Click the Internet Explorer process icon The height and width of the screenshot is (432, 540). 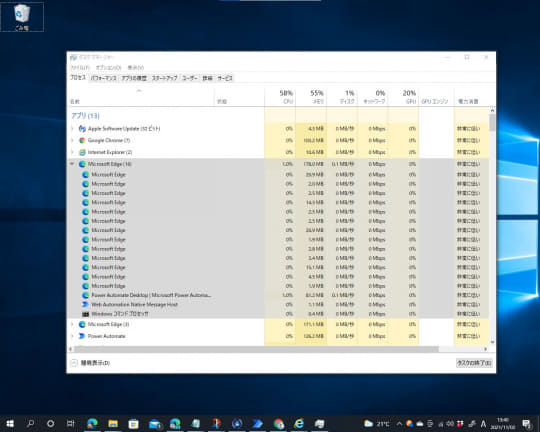tap(82, 152)
